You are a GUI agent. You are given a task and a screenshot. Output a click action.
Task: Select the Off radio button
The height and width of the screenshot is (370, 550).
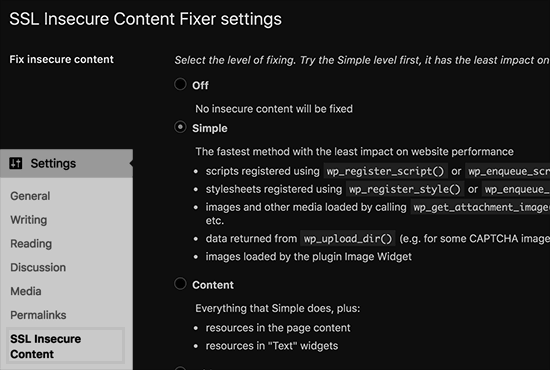pos(180,84)
